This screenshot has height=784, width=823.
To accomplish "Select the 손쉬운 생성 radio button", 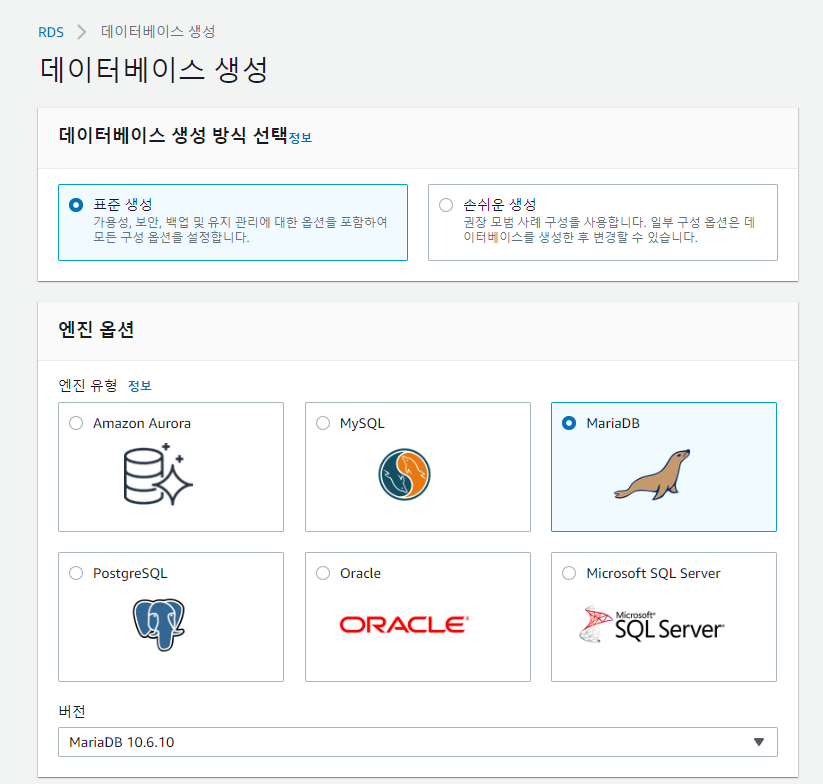I will (x=446, y=205).
